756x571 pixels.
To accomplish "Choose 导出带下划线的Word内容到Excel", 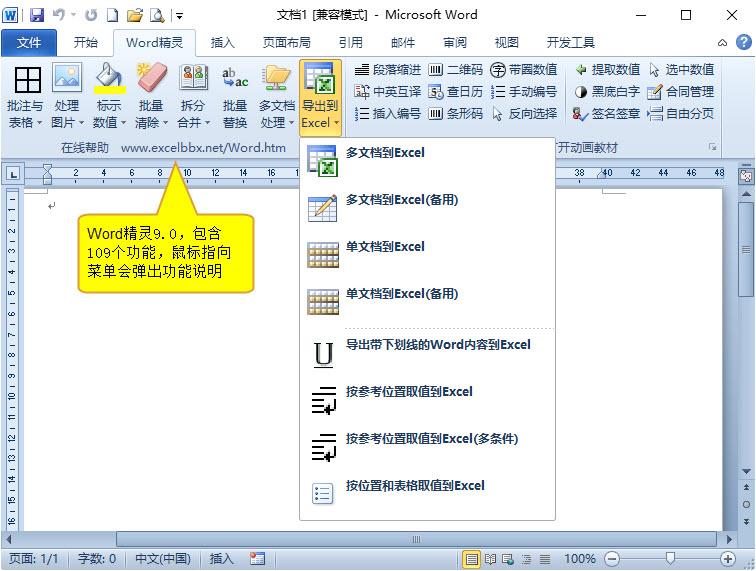I will pyautogui.click(x=427, y=353).
